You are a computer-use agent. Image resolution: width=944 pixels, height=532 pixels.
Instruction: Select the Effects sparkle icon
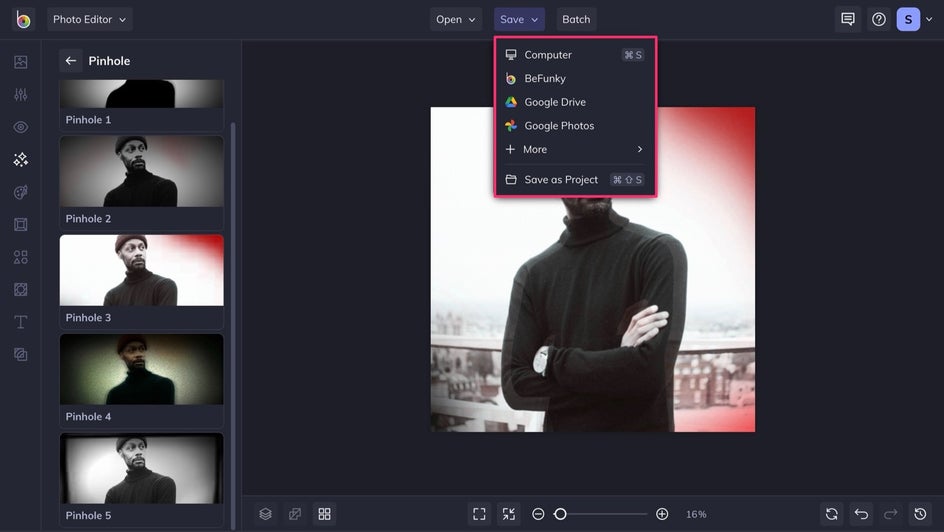[x=20, y=159]
